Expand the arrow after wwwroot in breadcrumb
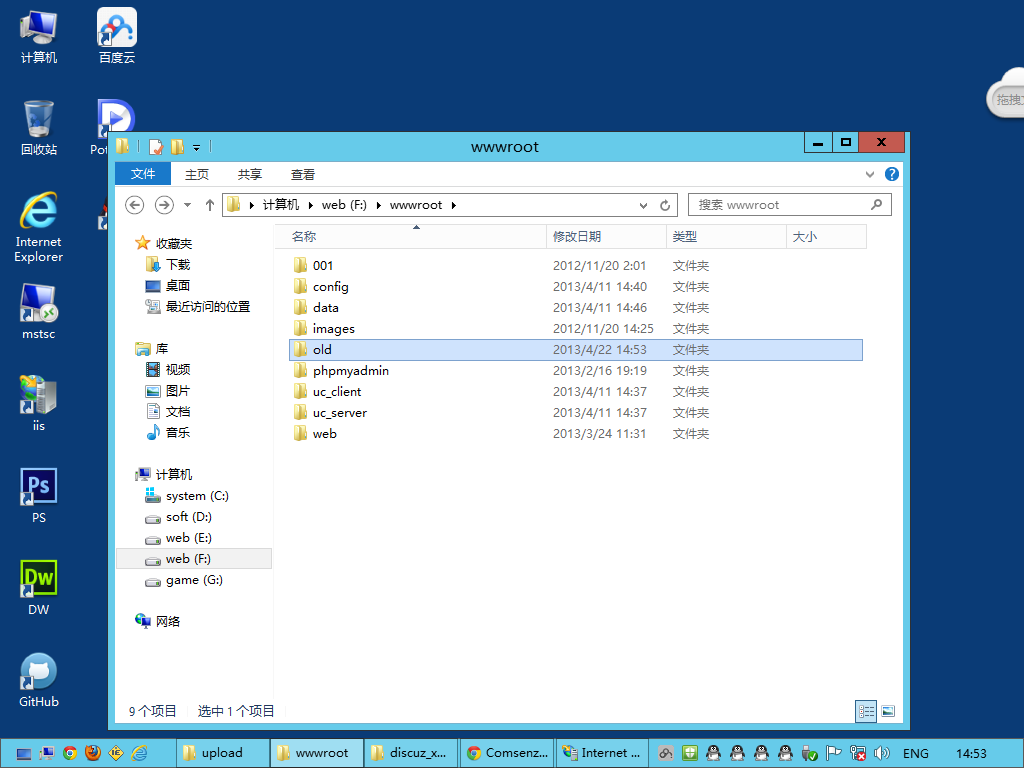 454,205
